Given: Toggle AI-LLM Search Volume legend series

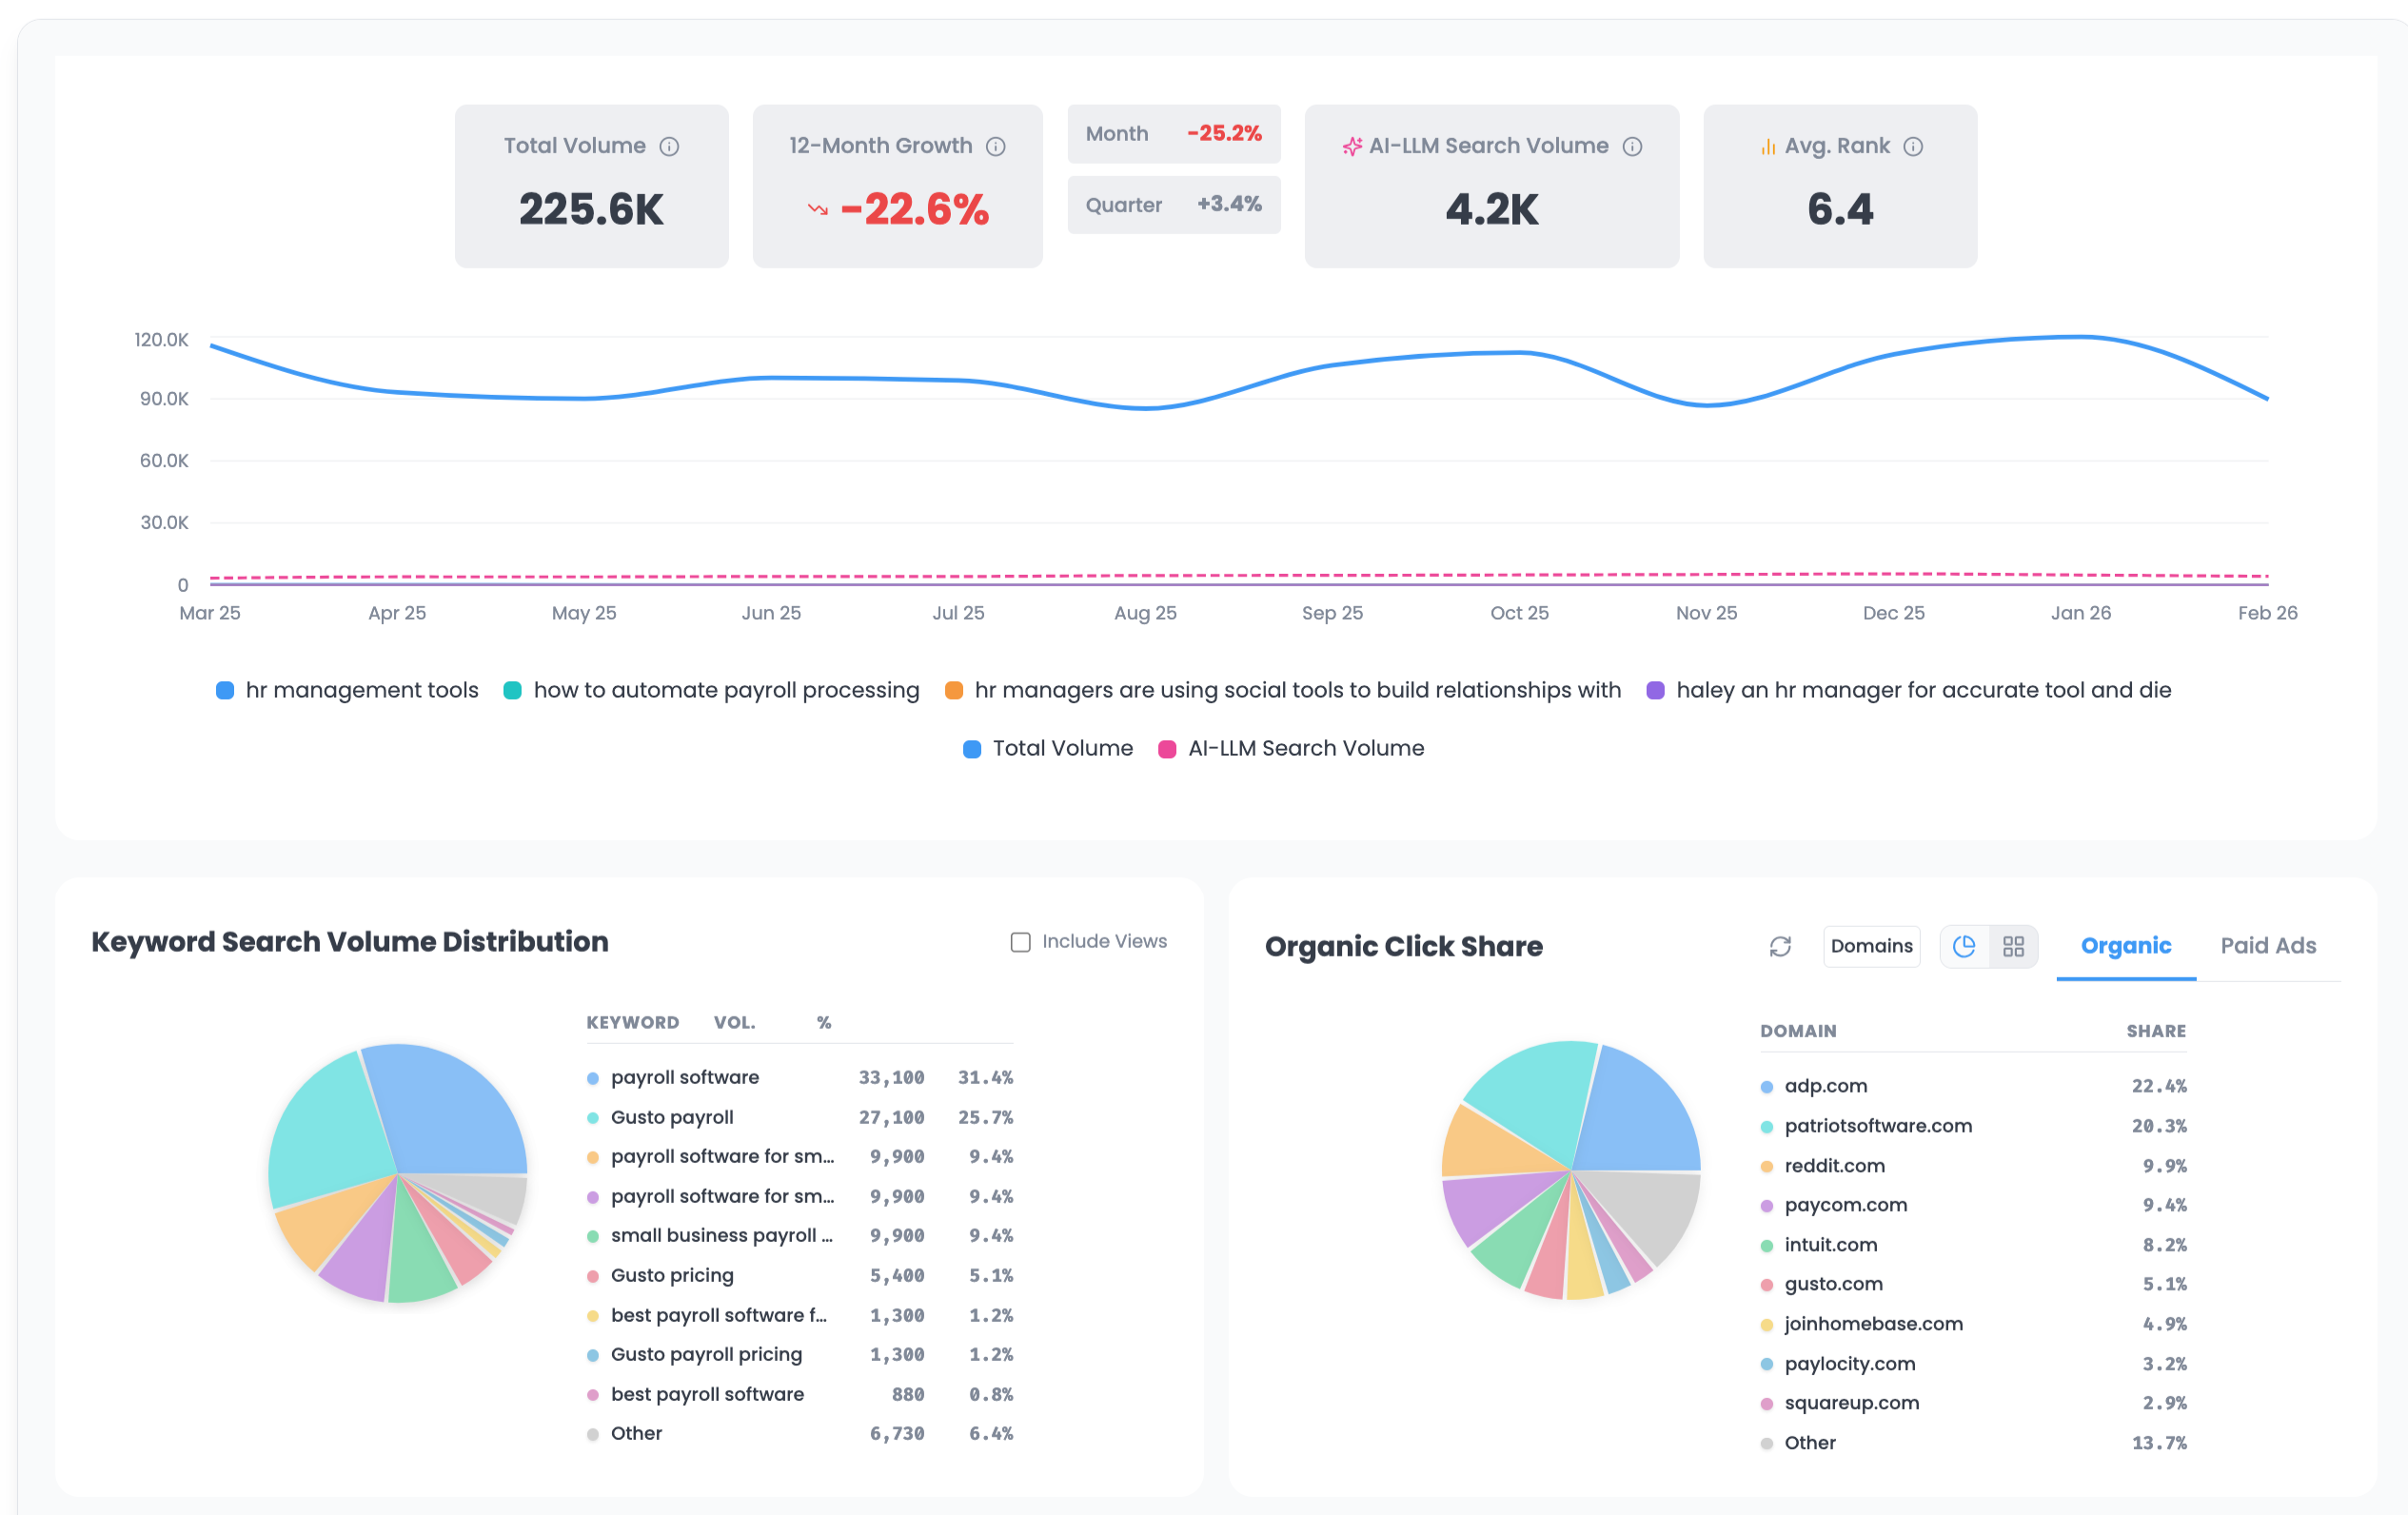Looking at the screenshot, I should click(x=1290, y=749).
